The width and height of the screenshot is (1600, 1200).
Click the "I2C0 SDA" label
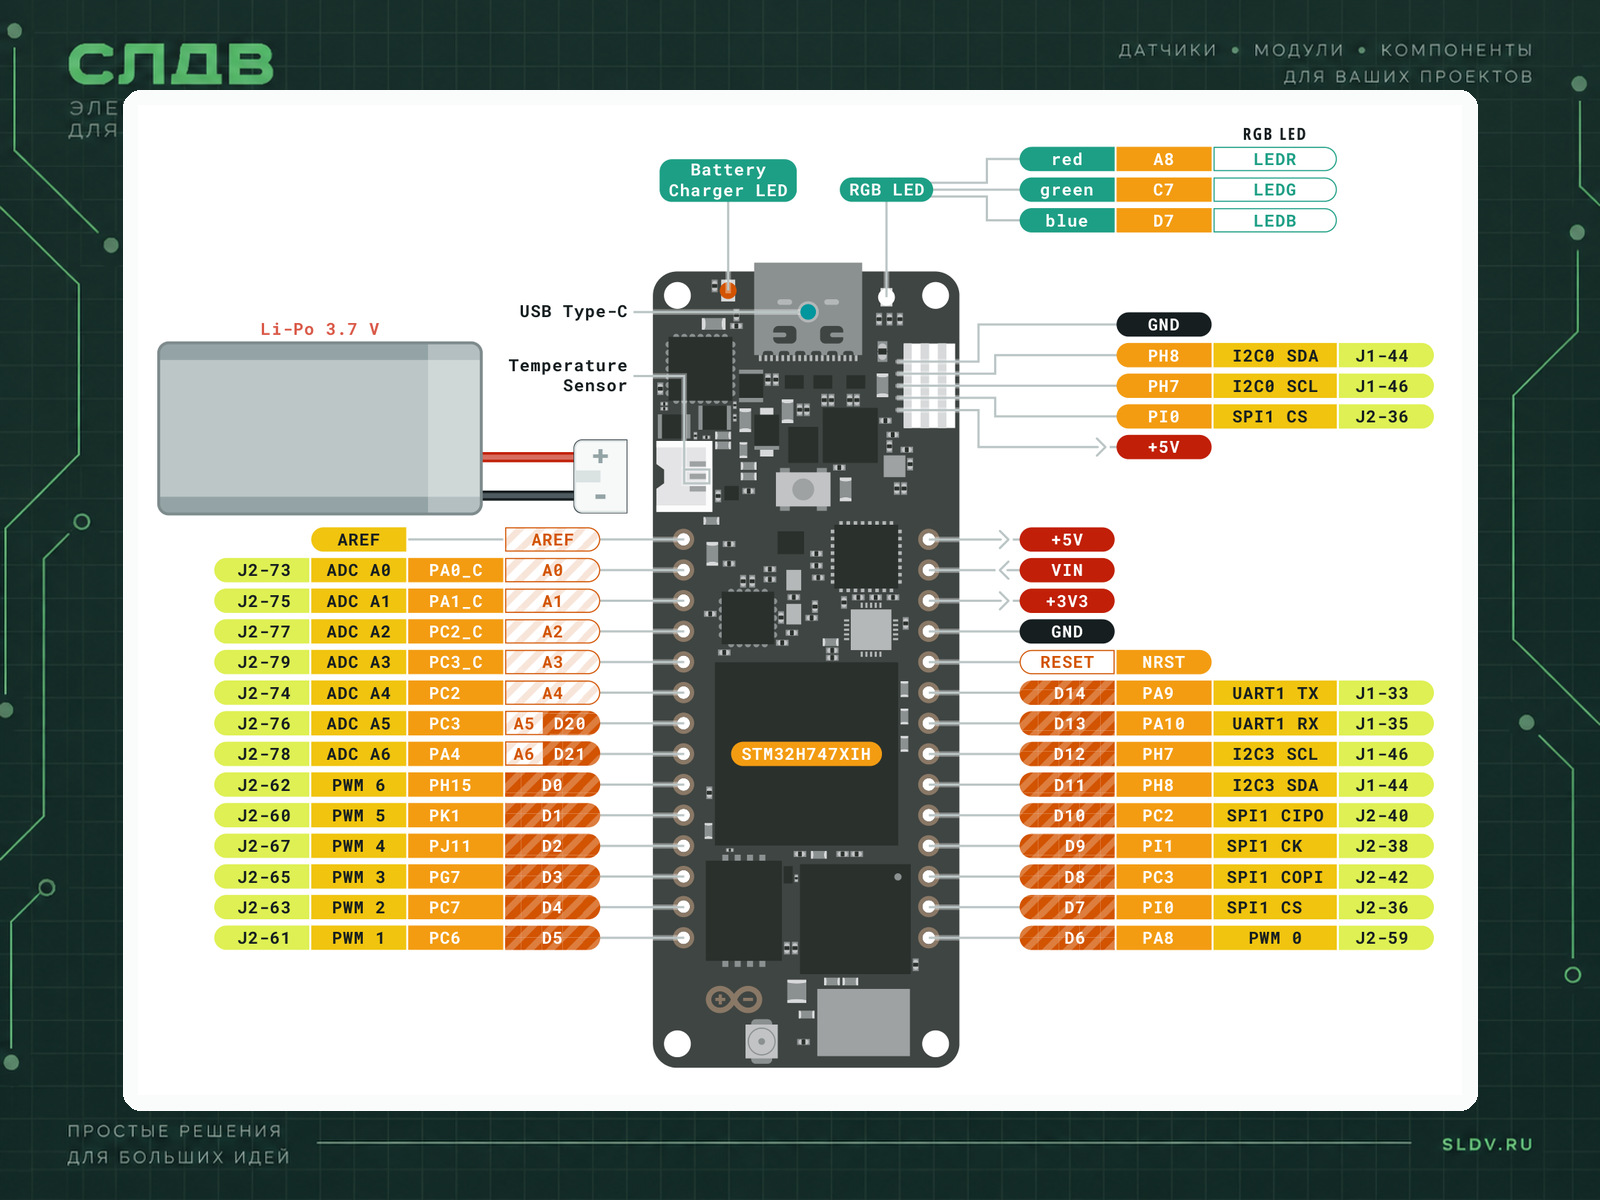click(1275, 356)
